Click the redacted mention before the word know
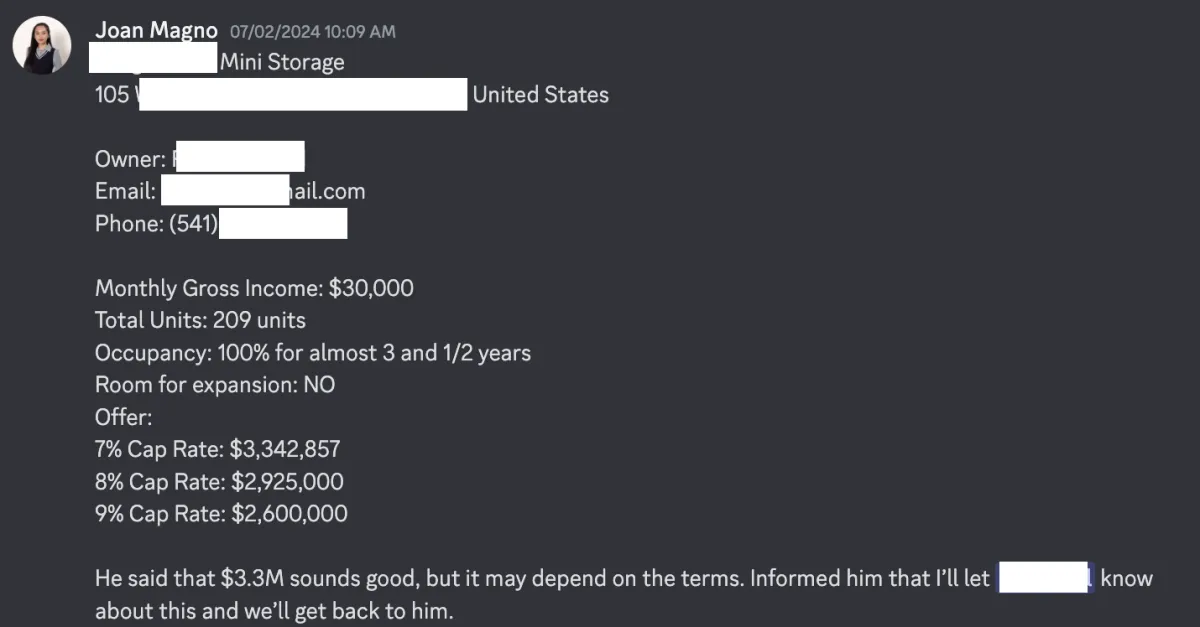 [x=1047, y=578]
